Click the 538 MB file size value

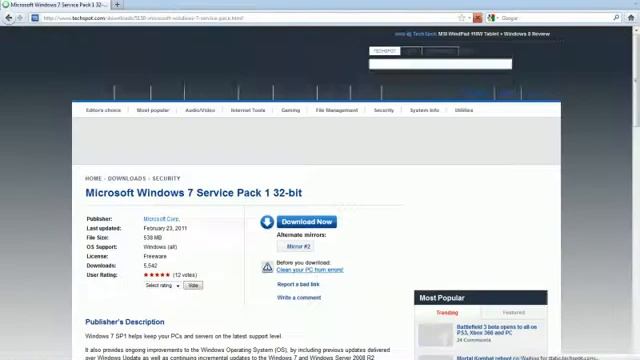click(x=153, y=238)
